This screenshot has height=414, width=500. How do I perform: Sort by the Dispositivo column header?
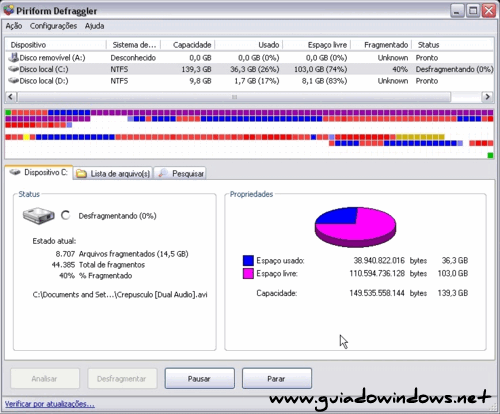coord(56,45)
